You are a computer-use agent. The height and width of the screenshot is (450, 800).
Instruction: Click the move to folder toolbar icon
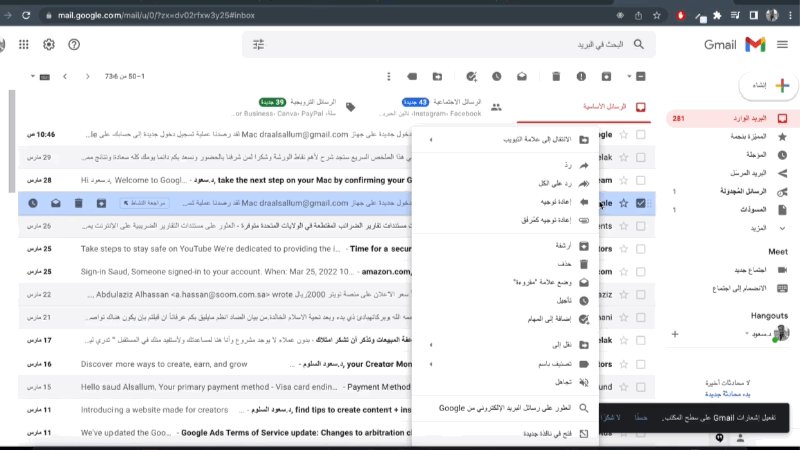437,77
